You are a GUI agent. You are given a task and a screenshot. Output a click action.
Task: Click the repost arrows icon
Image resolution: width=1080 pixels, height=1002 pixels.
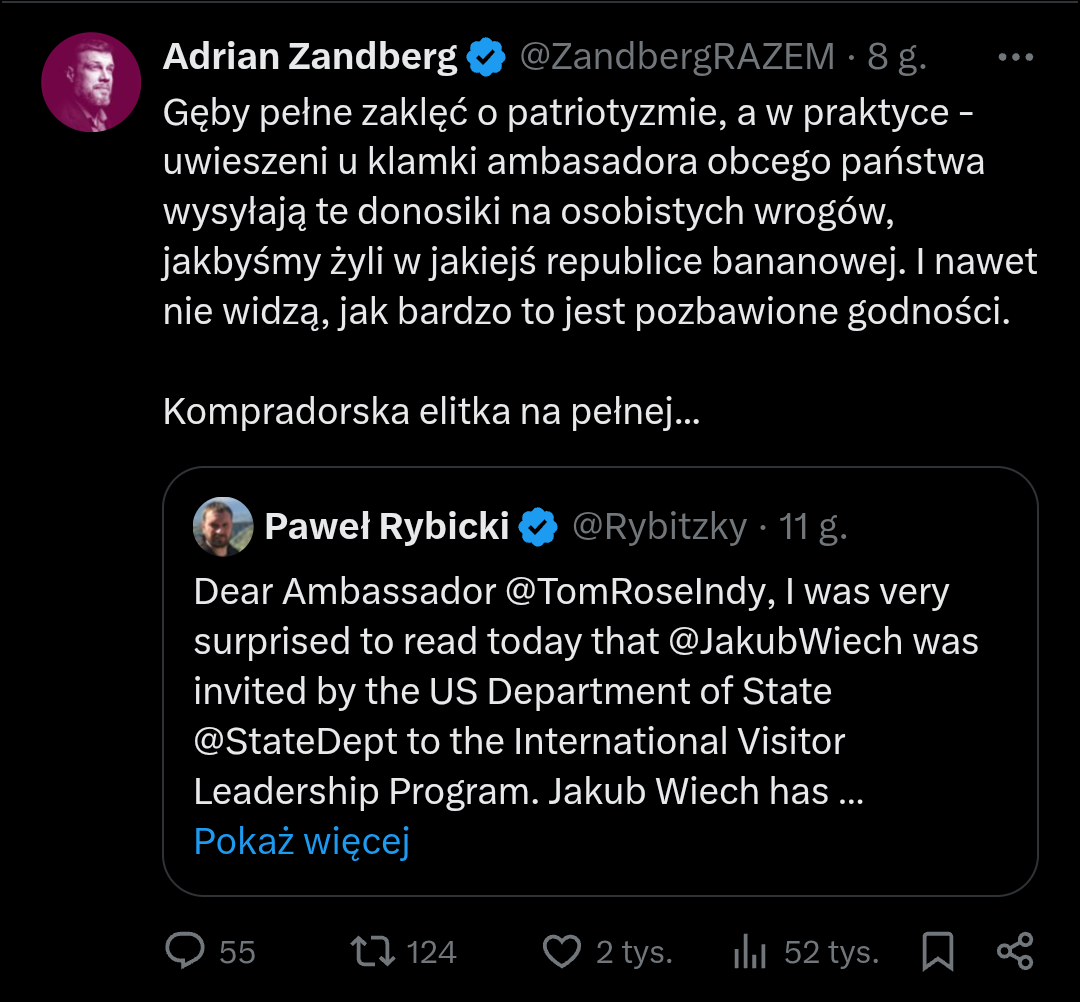tap(374, 951)
